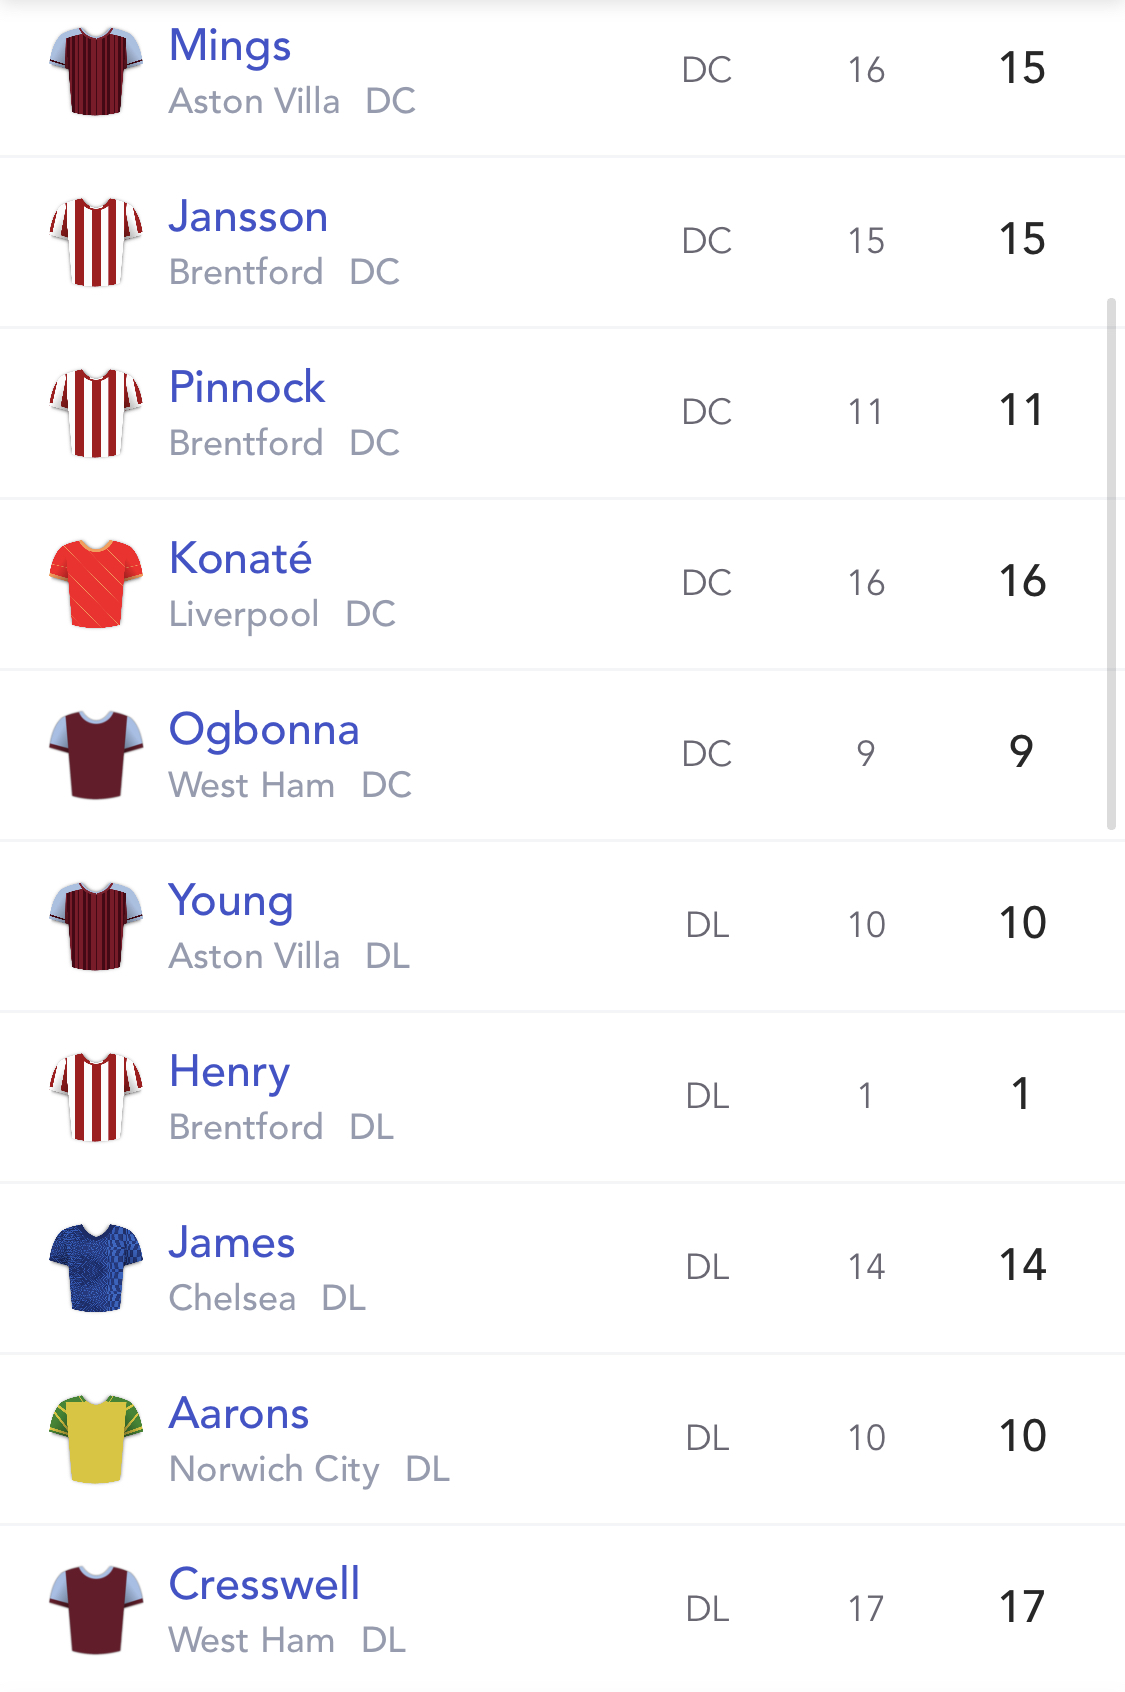This screenshot has height=1692, width=1125.
Task: Tap Ogbonna's West Ham shirt icon
Action: tap(96, 755)
